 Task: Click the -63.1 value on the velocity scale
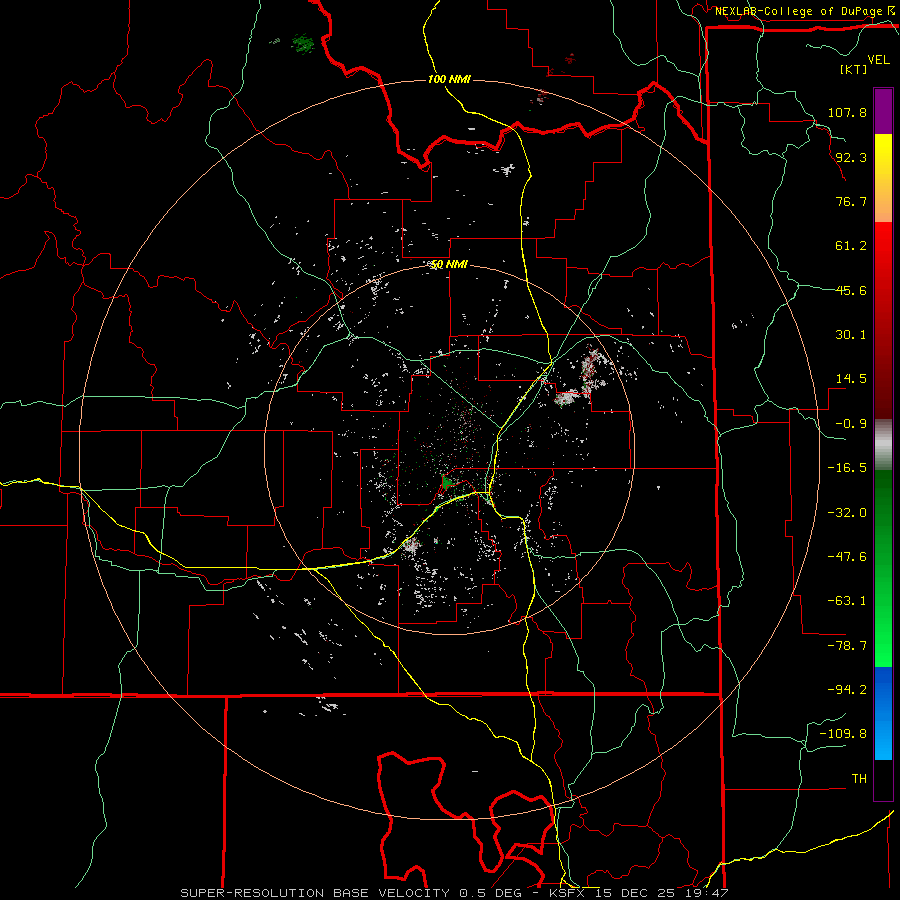pos(847,601)
